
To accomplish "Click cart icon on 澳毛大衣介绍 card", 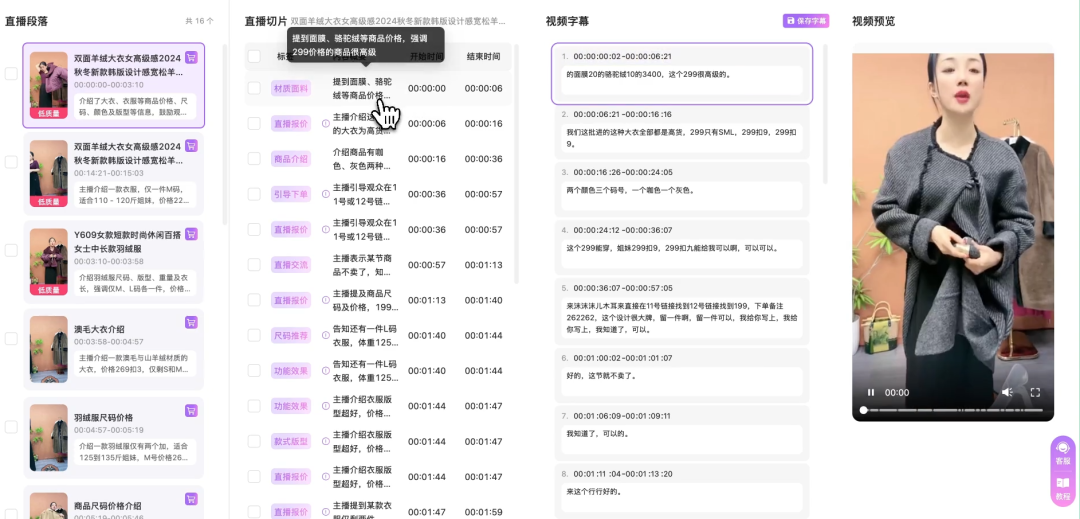I will [191, 322].
